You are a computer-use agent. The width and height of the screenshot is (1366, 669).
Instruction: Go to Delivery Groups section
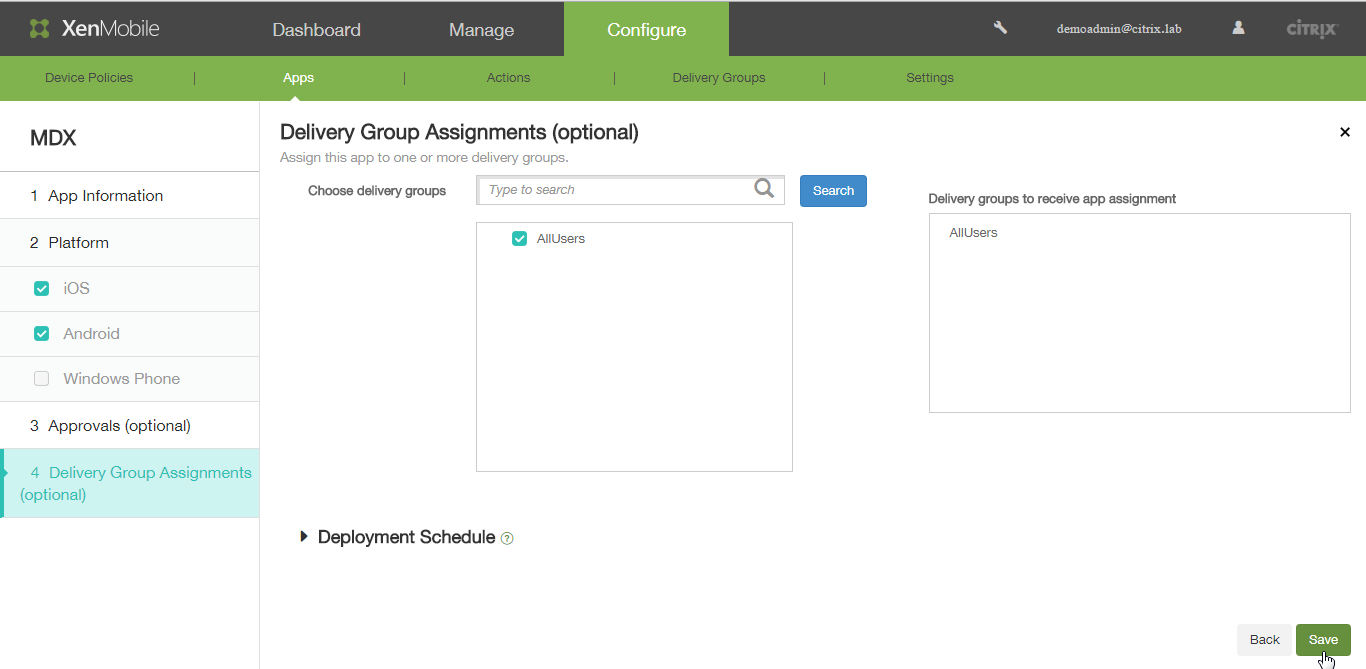point(718,78)
